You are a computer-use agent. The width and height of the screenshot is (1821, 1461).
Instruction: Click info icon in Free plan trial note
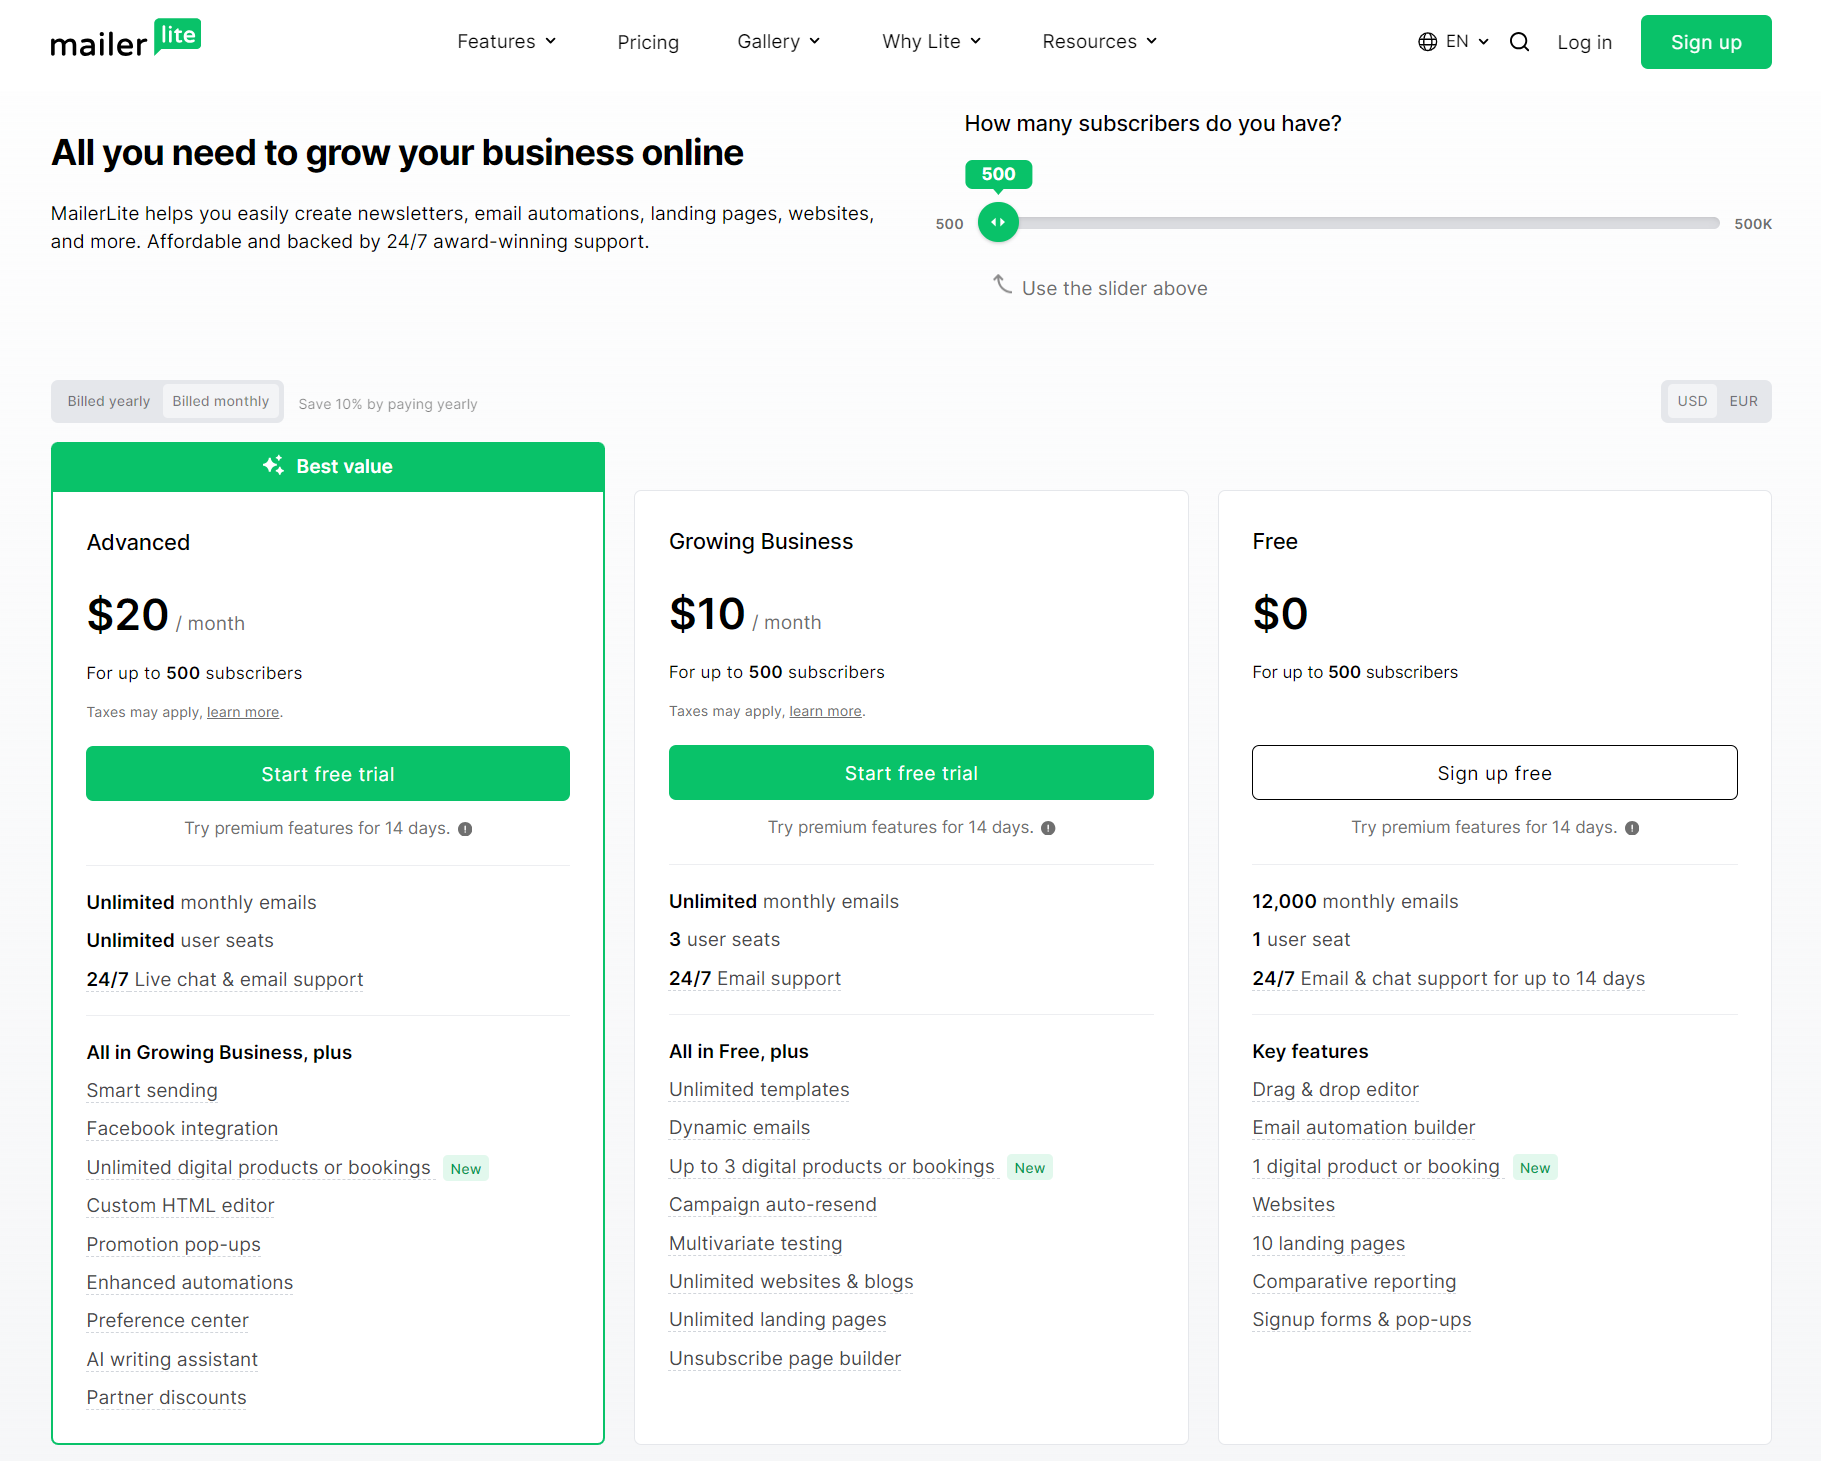coord(1632,828)
